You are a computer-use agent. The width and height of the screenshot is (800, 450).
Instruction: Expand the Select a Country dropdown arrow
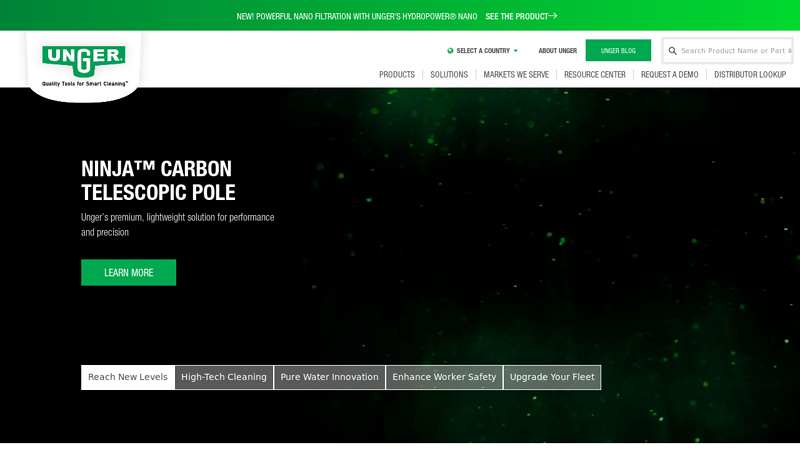click(516, 51)
